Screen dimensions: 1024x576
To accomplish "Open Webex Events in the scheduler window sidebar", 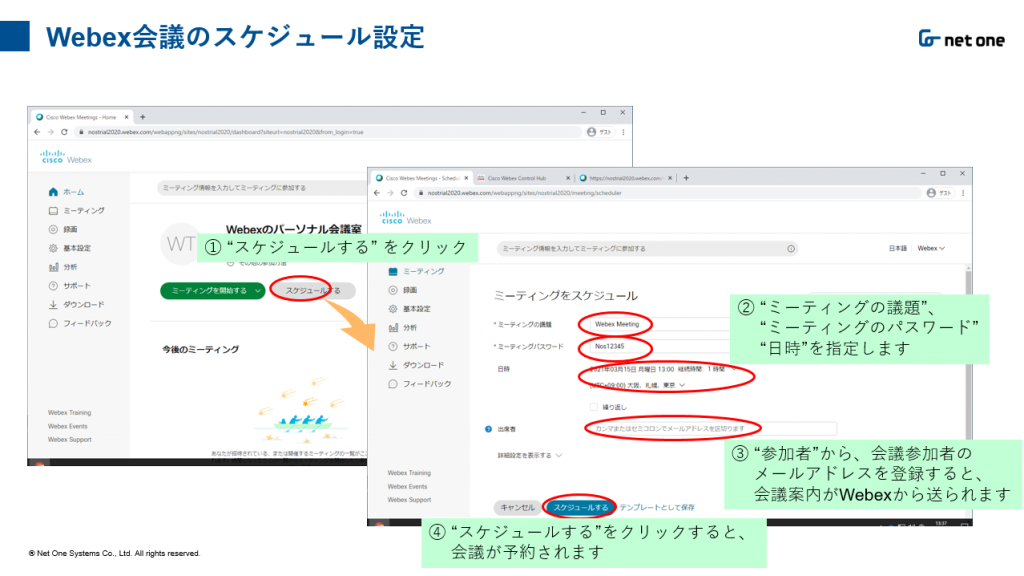I will click(407, 487).
